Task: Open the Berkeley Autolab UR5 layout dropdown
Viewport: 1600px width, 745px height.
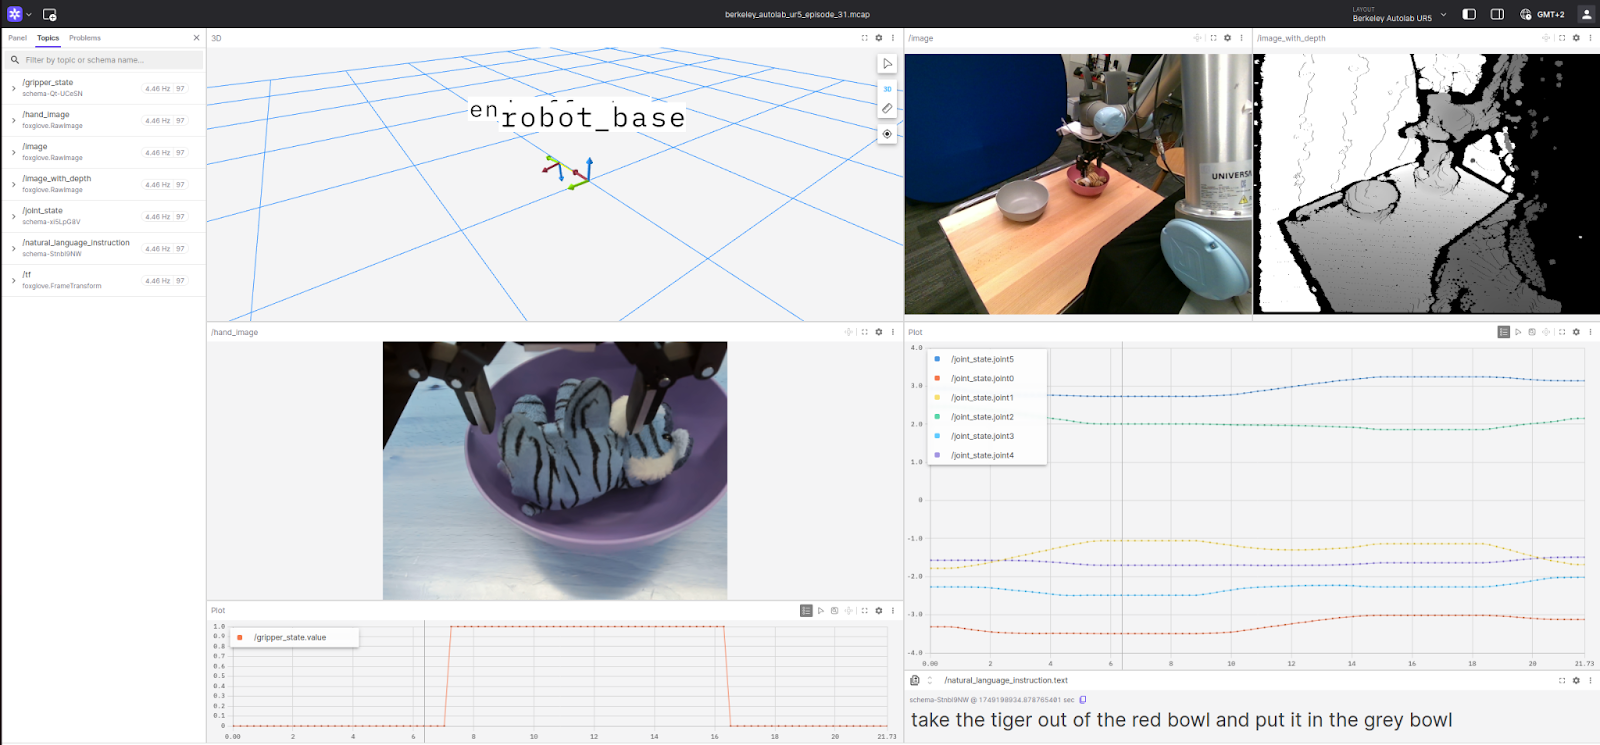Action: point(1443,14)
